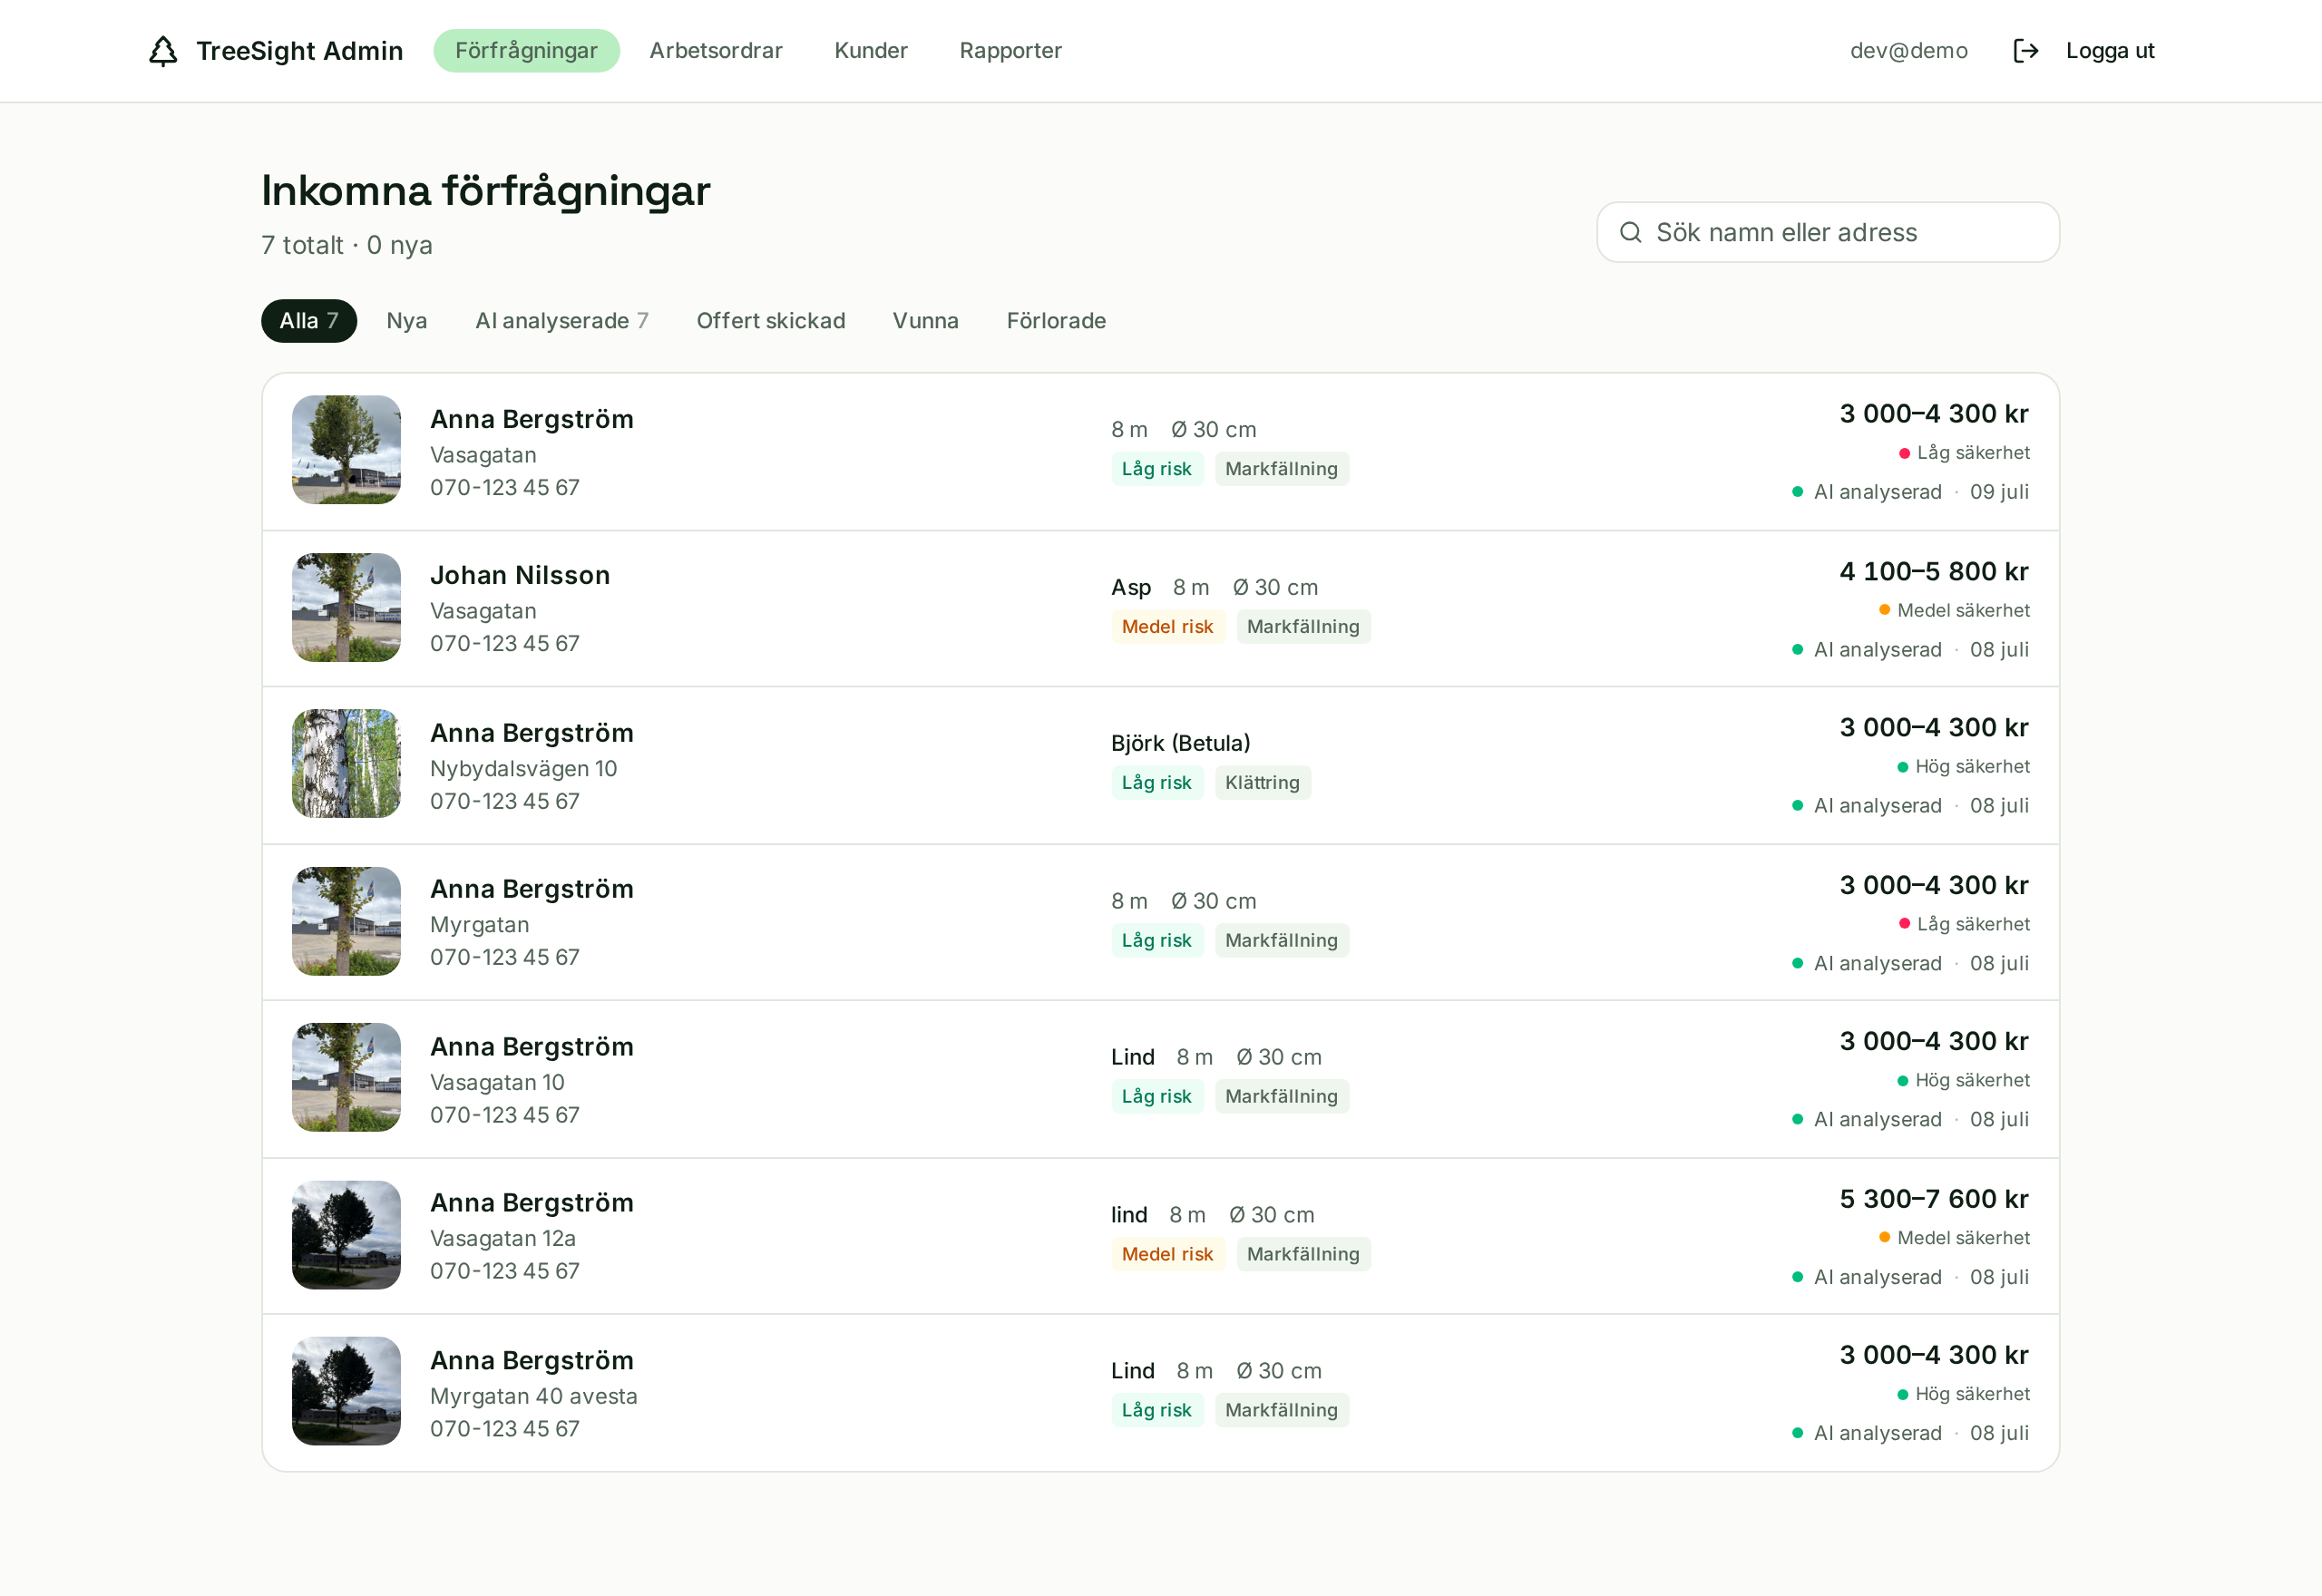Select the Alla 7 filter

(309, 321)
